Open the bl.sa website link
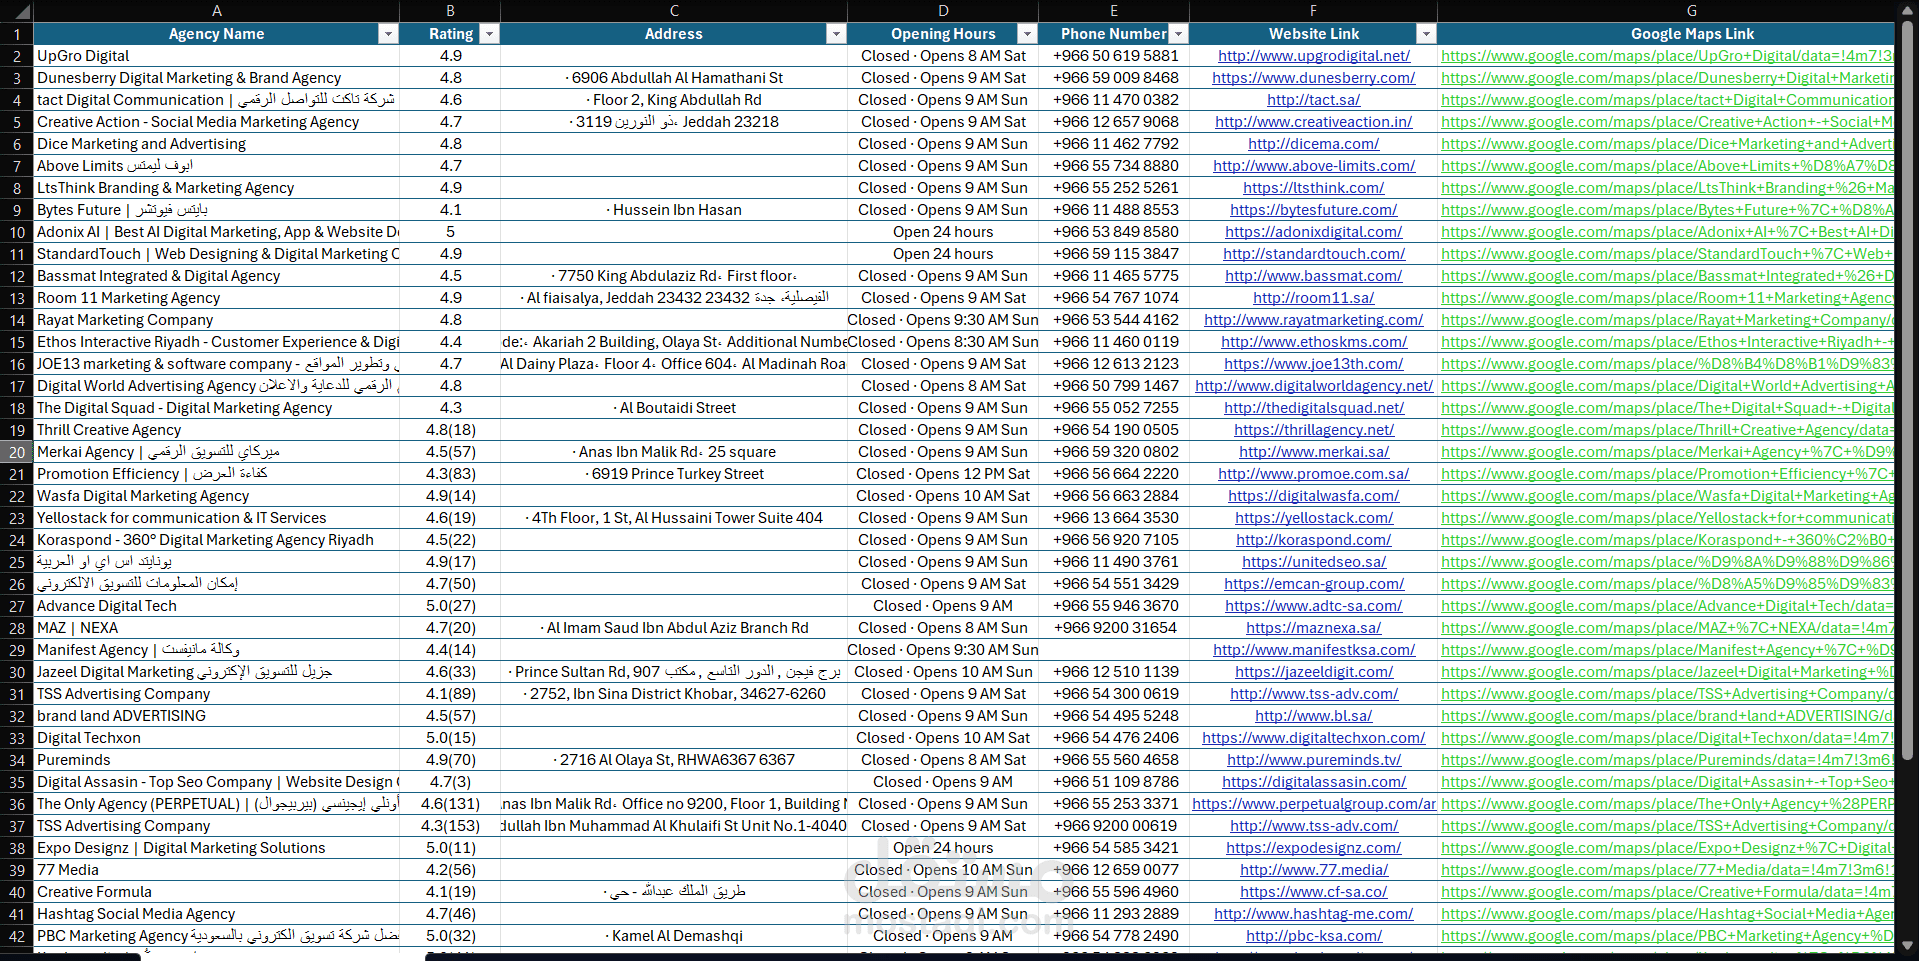Viewport: 1919px width, 961px height. click(x=1314, y=716)
